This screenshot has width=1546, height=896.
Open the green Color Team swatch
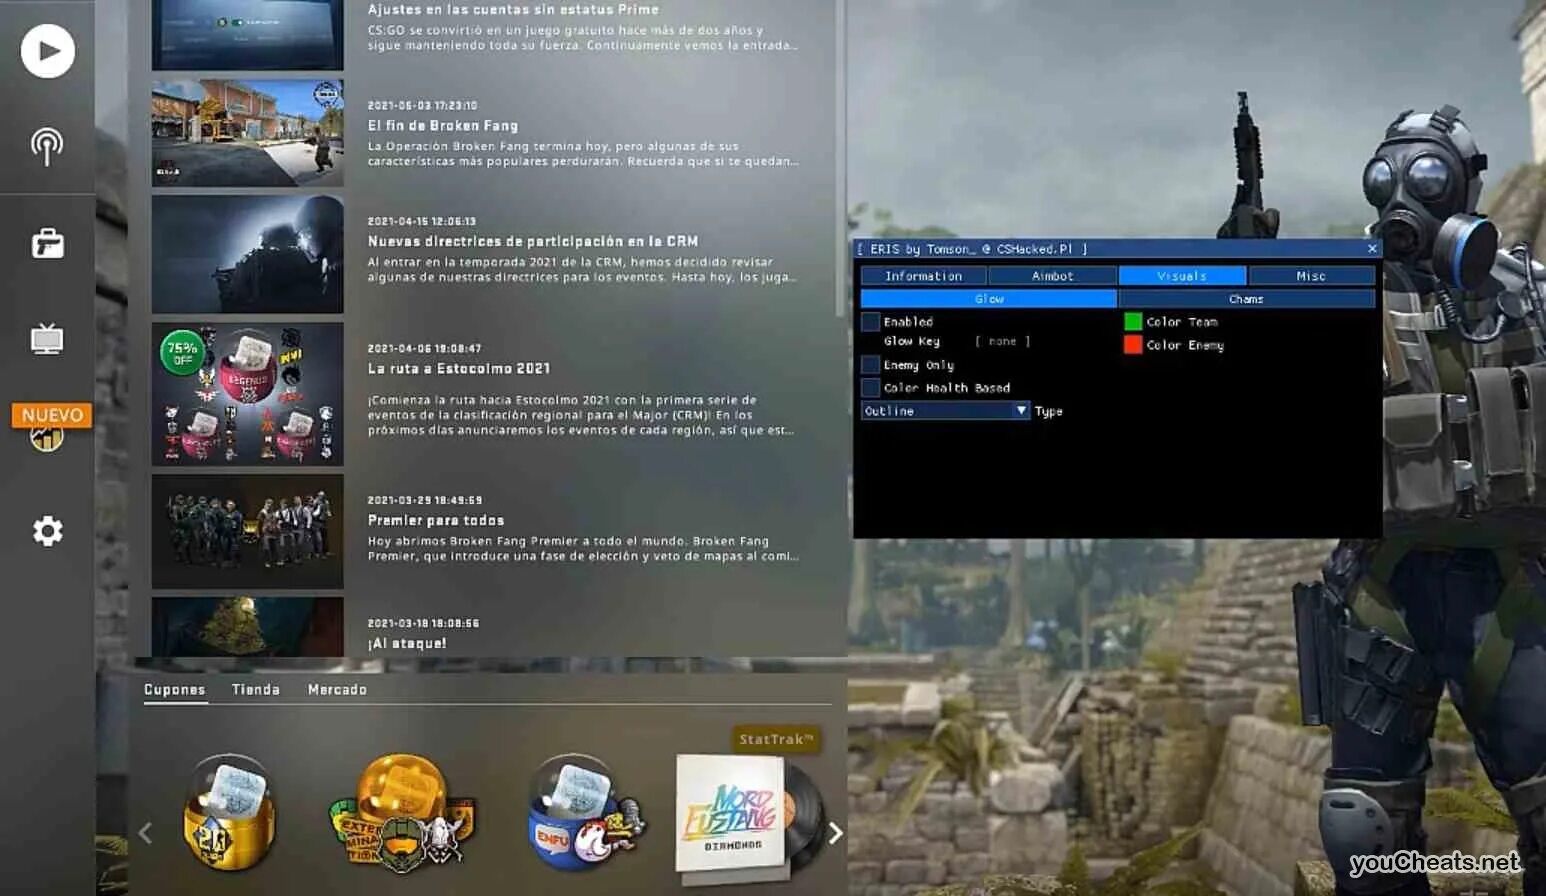click(x=1133, y=322)
